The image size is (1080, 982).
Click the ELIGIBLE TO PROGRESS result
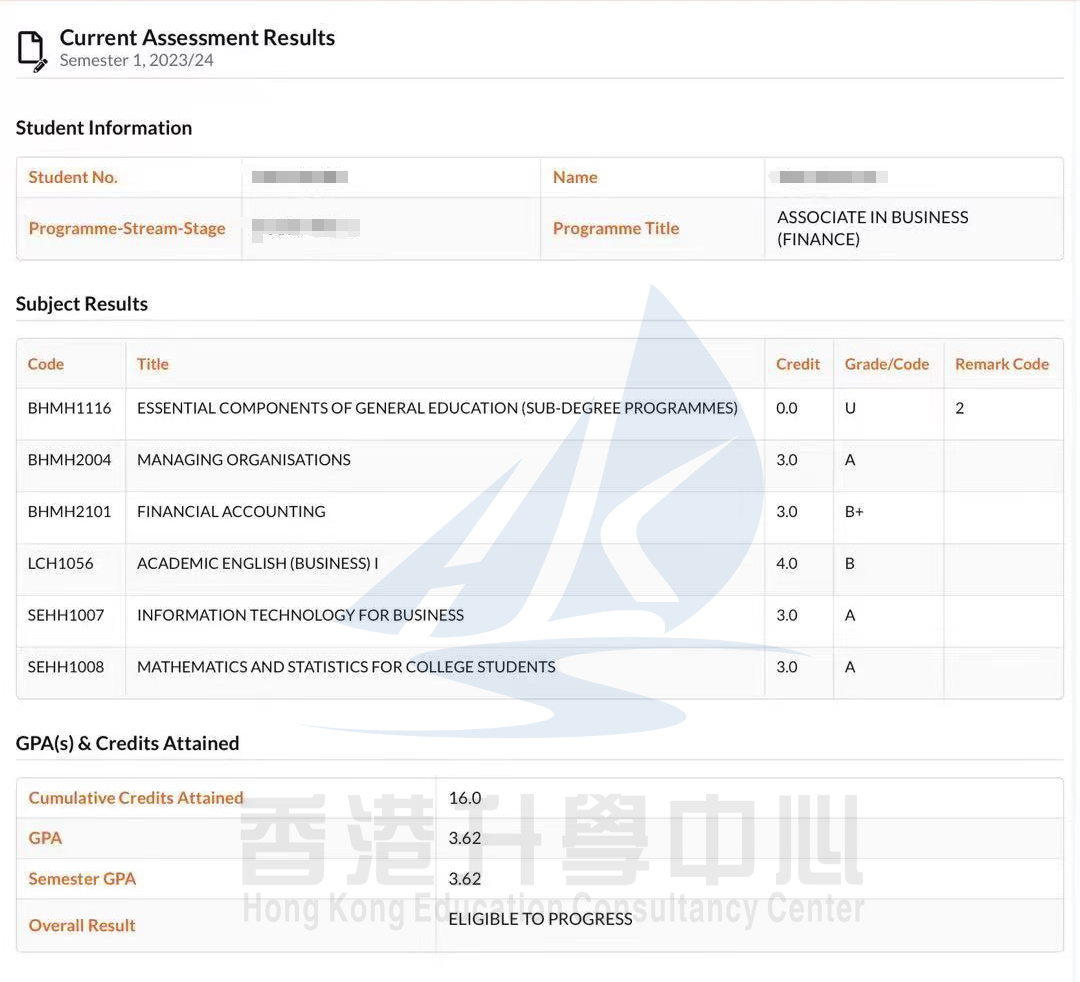(541, 919)
